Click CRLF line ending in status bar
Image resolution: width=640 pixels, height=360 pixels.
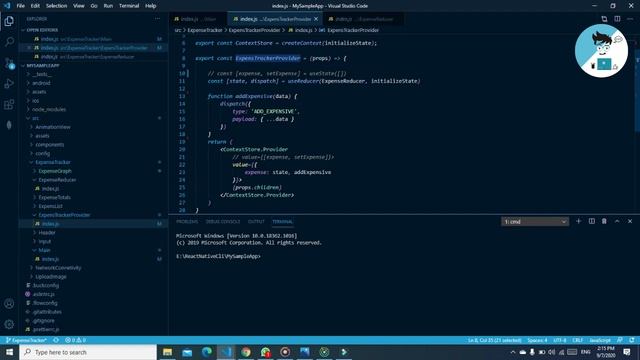(578, 340)
